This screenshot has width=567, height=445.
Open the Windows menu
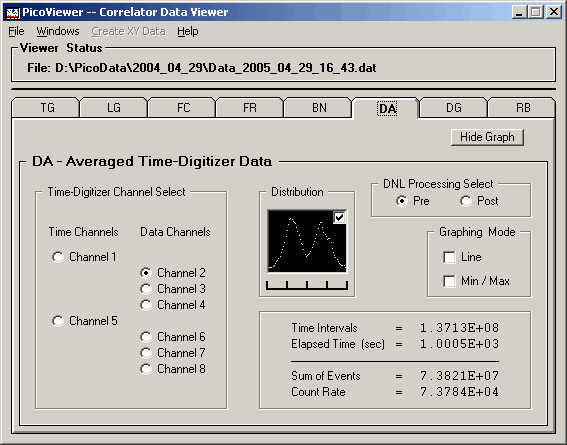[58, 31]
